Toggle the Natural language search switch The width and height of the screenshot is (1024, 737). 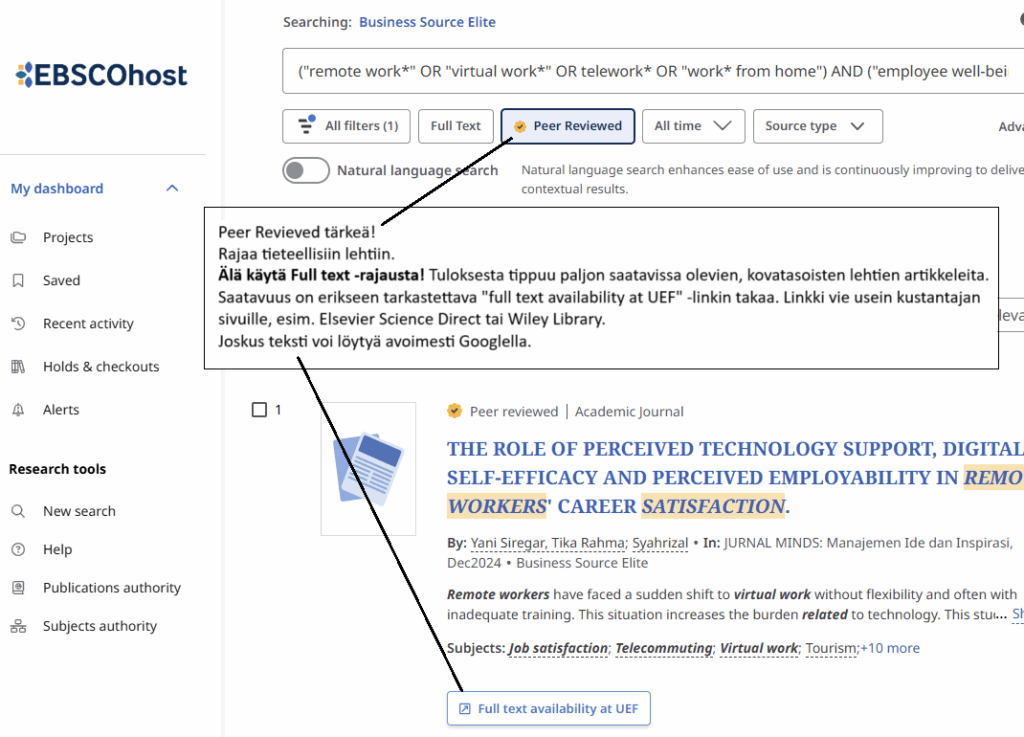(x=306, y=170)
